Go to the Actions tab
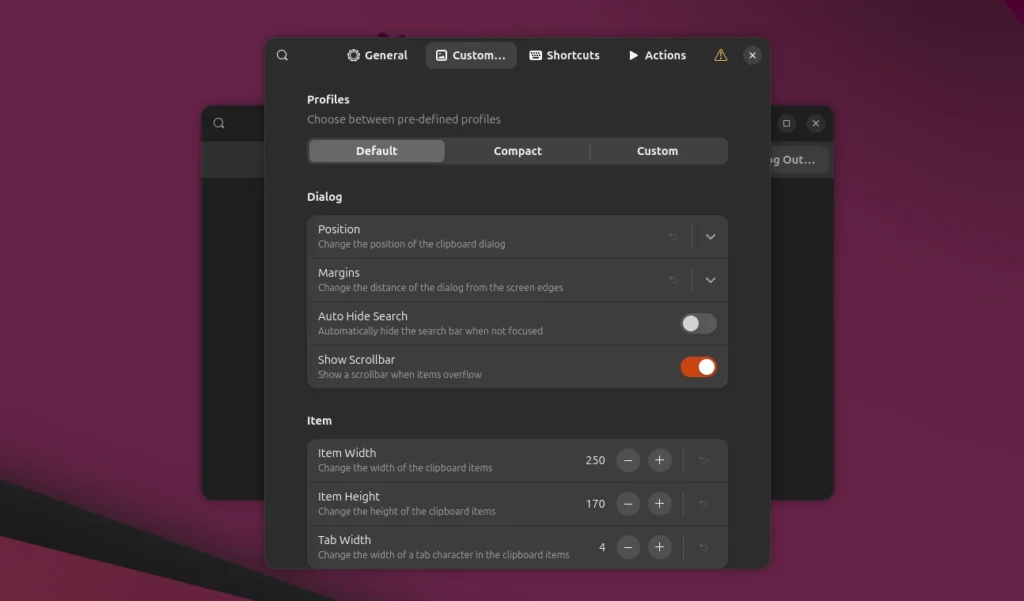1024x601 pixels. [x=656, y=56]
